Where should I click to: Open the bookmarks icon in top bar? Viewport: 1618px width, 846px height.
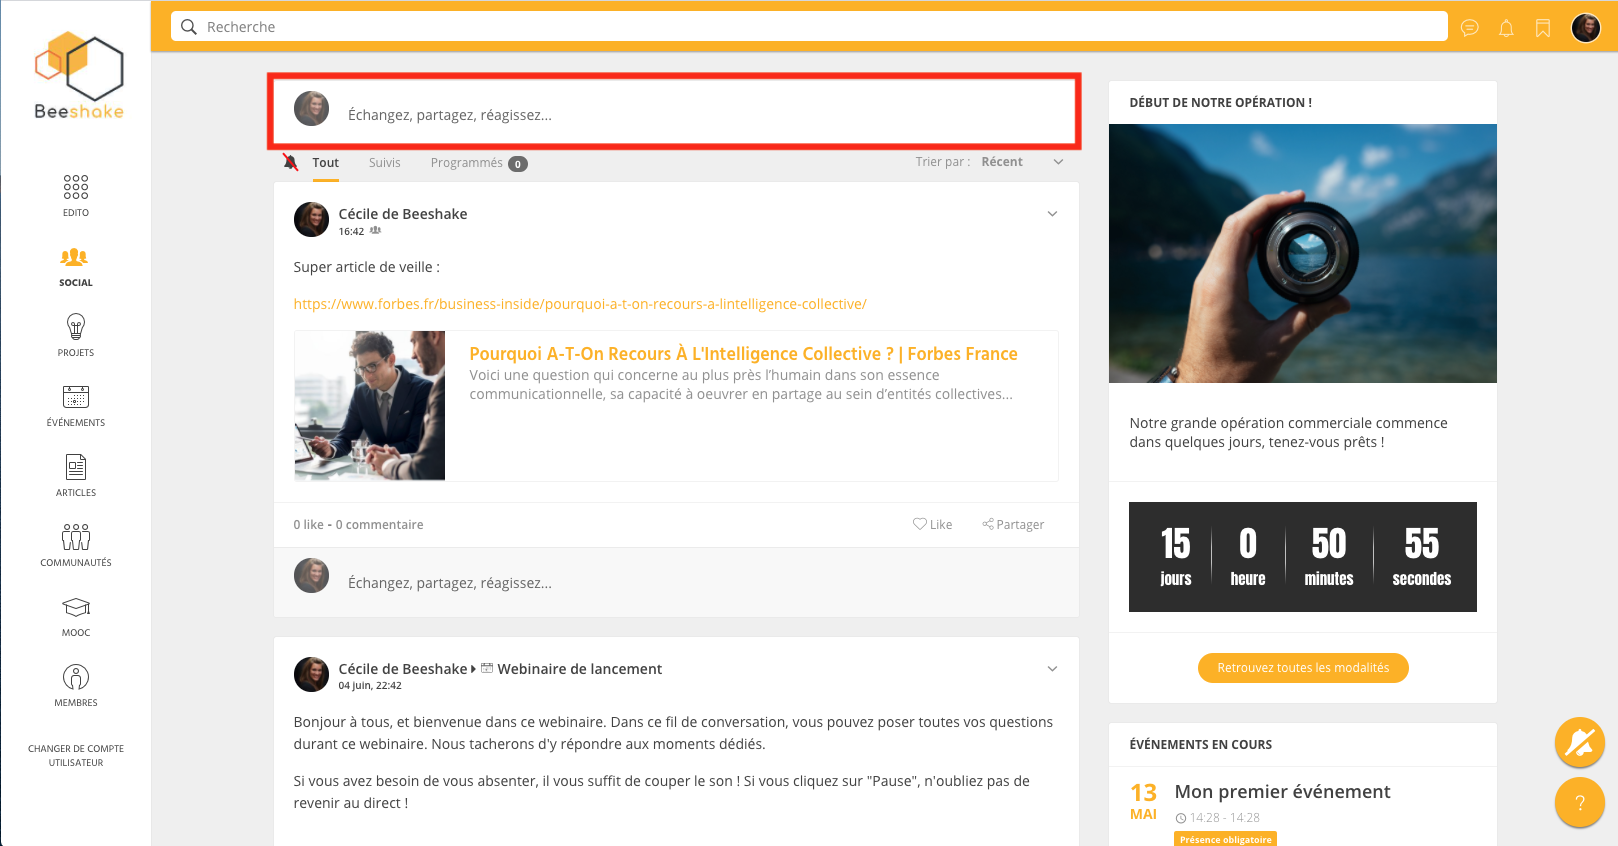pos(1543,28)
